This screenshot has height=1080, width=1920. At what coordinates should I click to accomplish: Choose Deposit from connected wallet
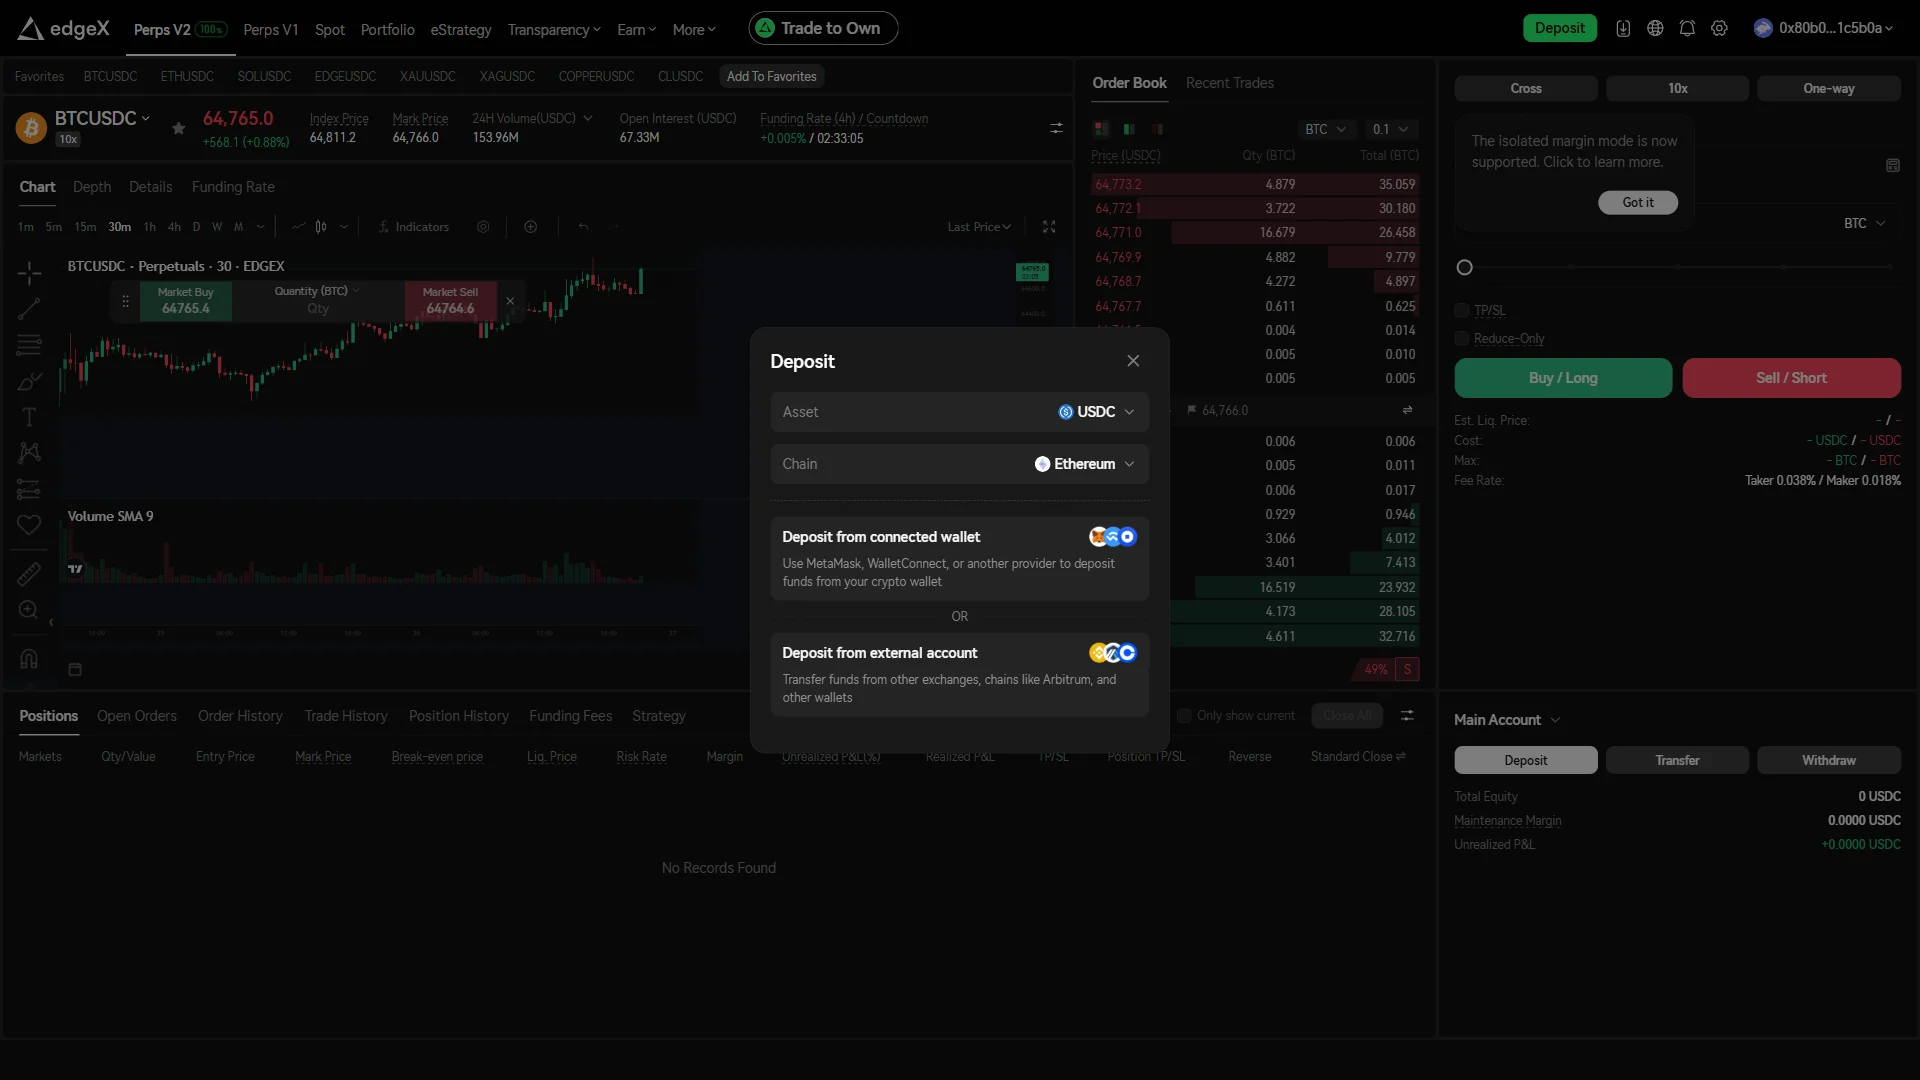[959, 558]
